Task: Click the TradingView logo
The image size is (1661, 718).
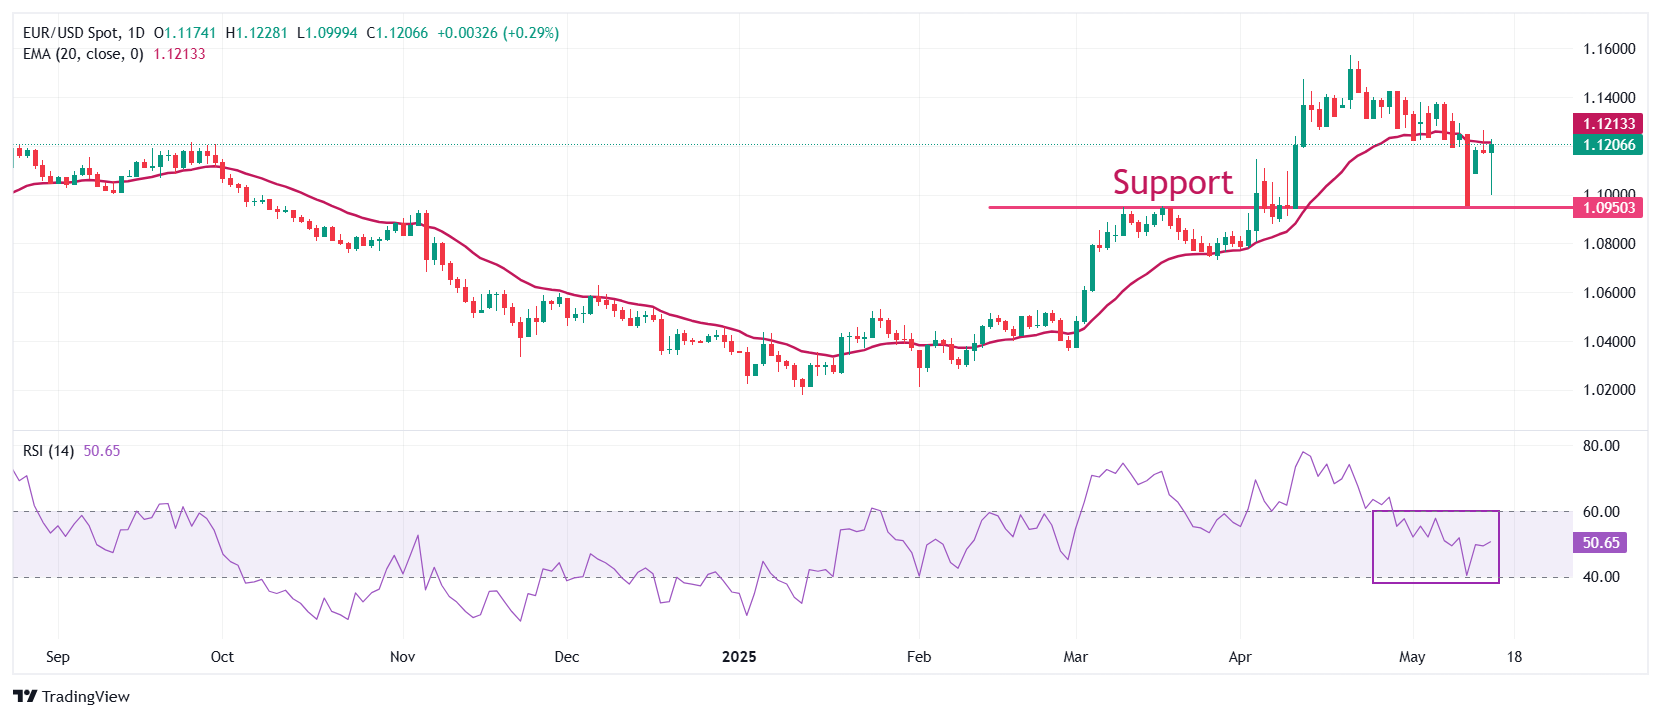Action: point(71,696)
